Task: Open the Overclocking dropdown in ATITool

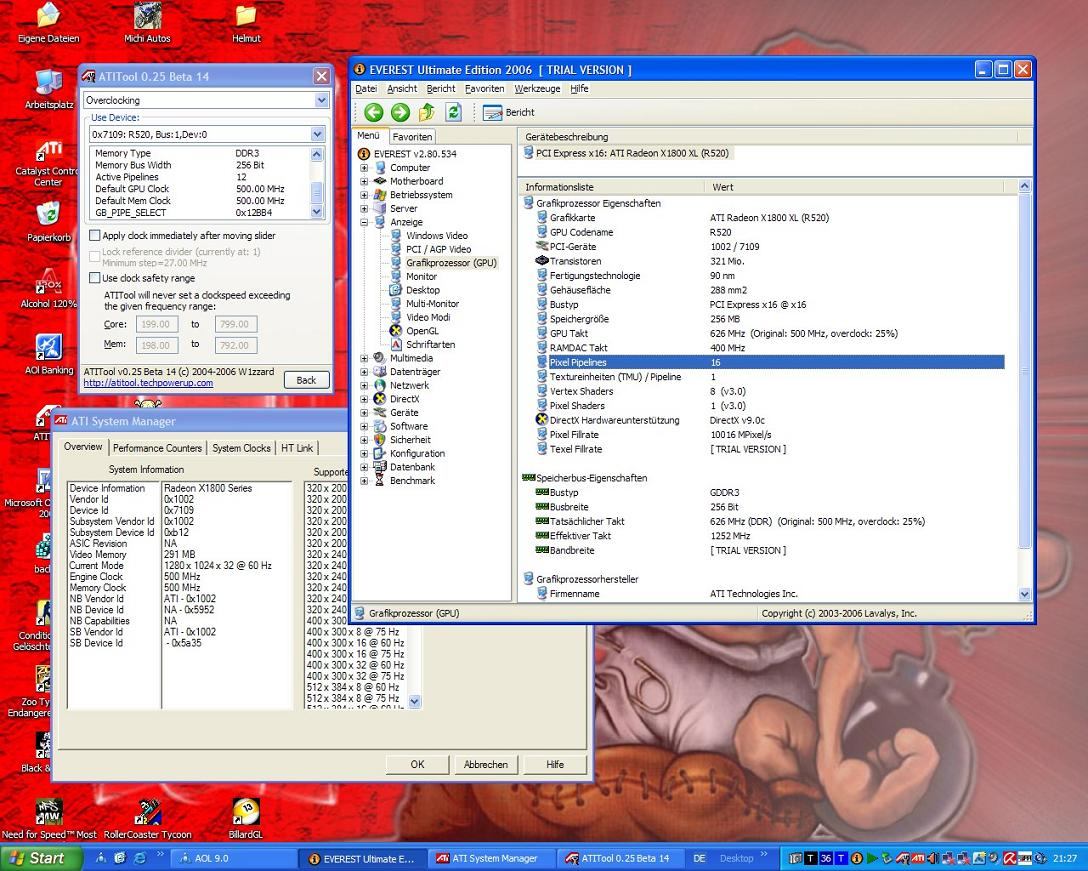Action: pyautogui.click(x=321, y=101)
